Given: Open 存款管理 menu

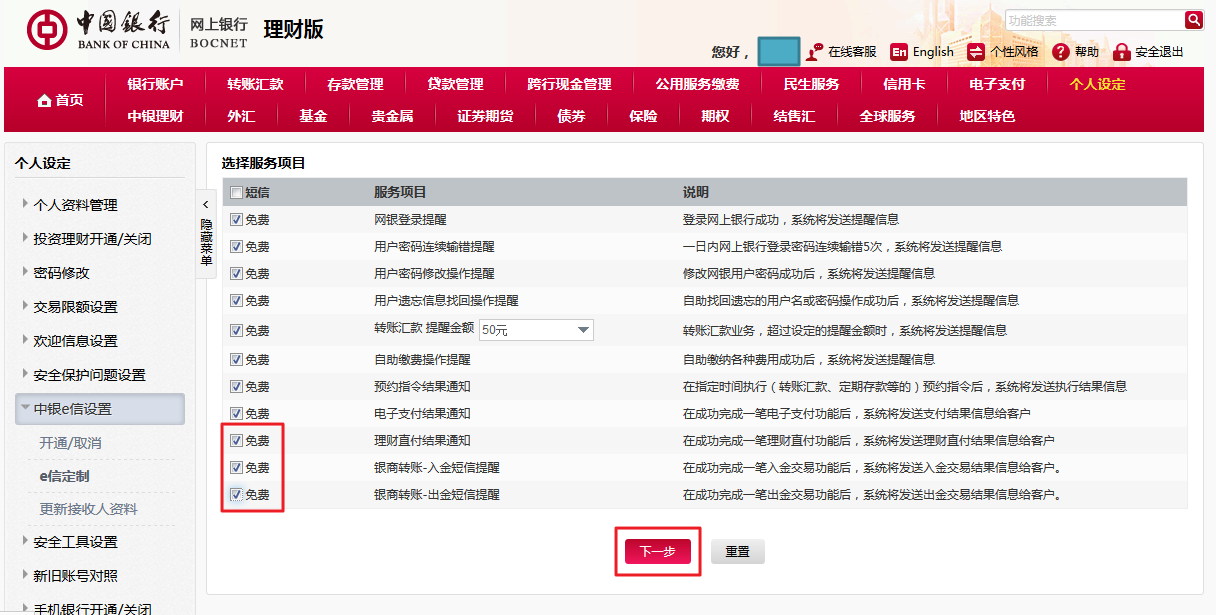Looking at the screenshot, I should pos(355,84).
